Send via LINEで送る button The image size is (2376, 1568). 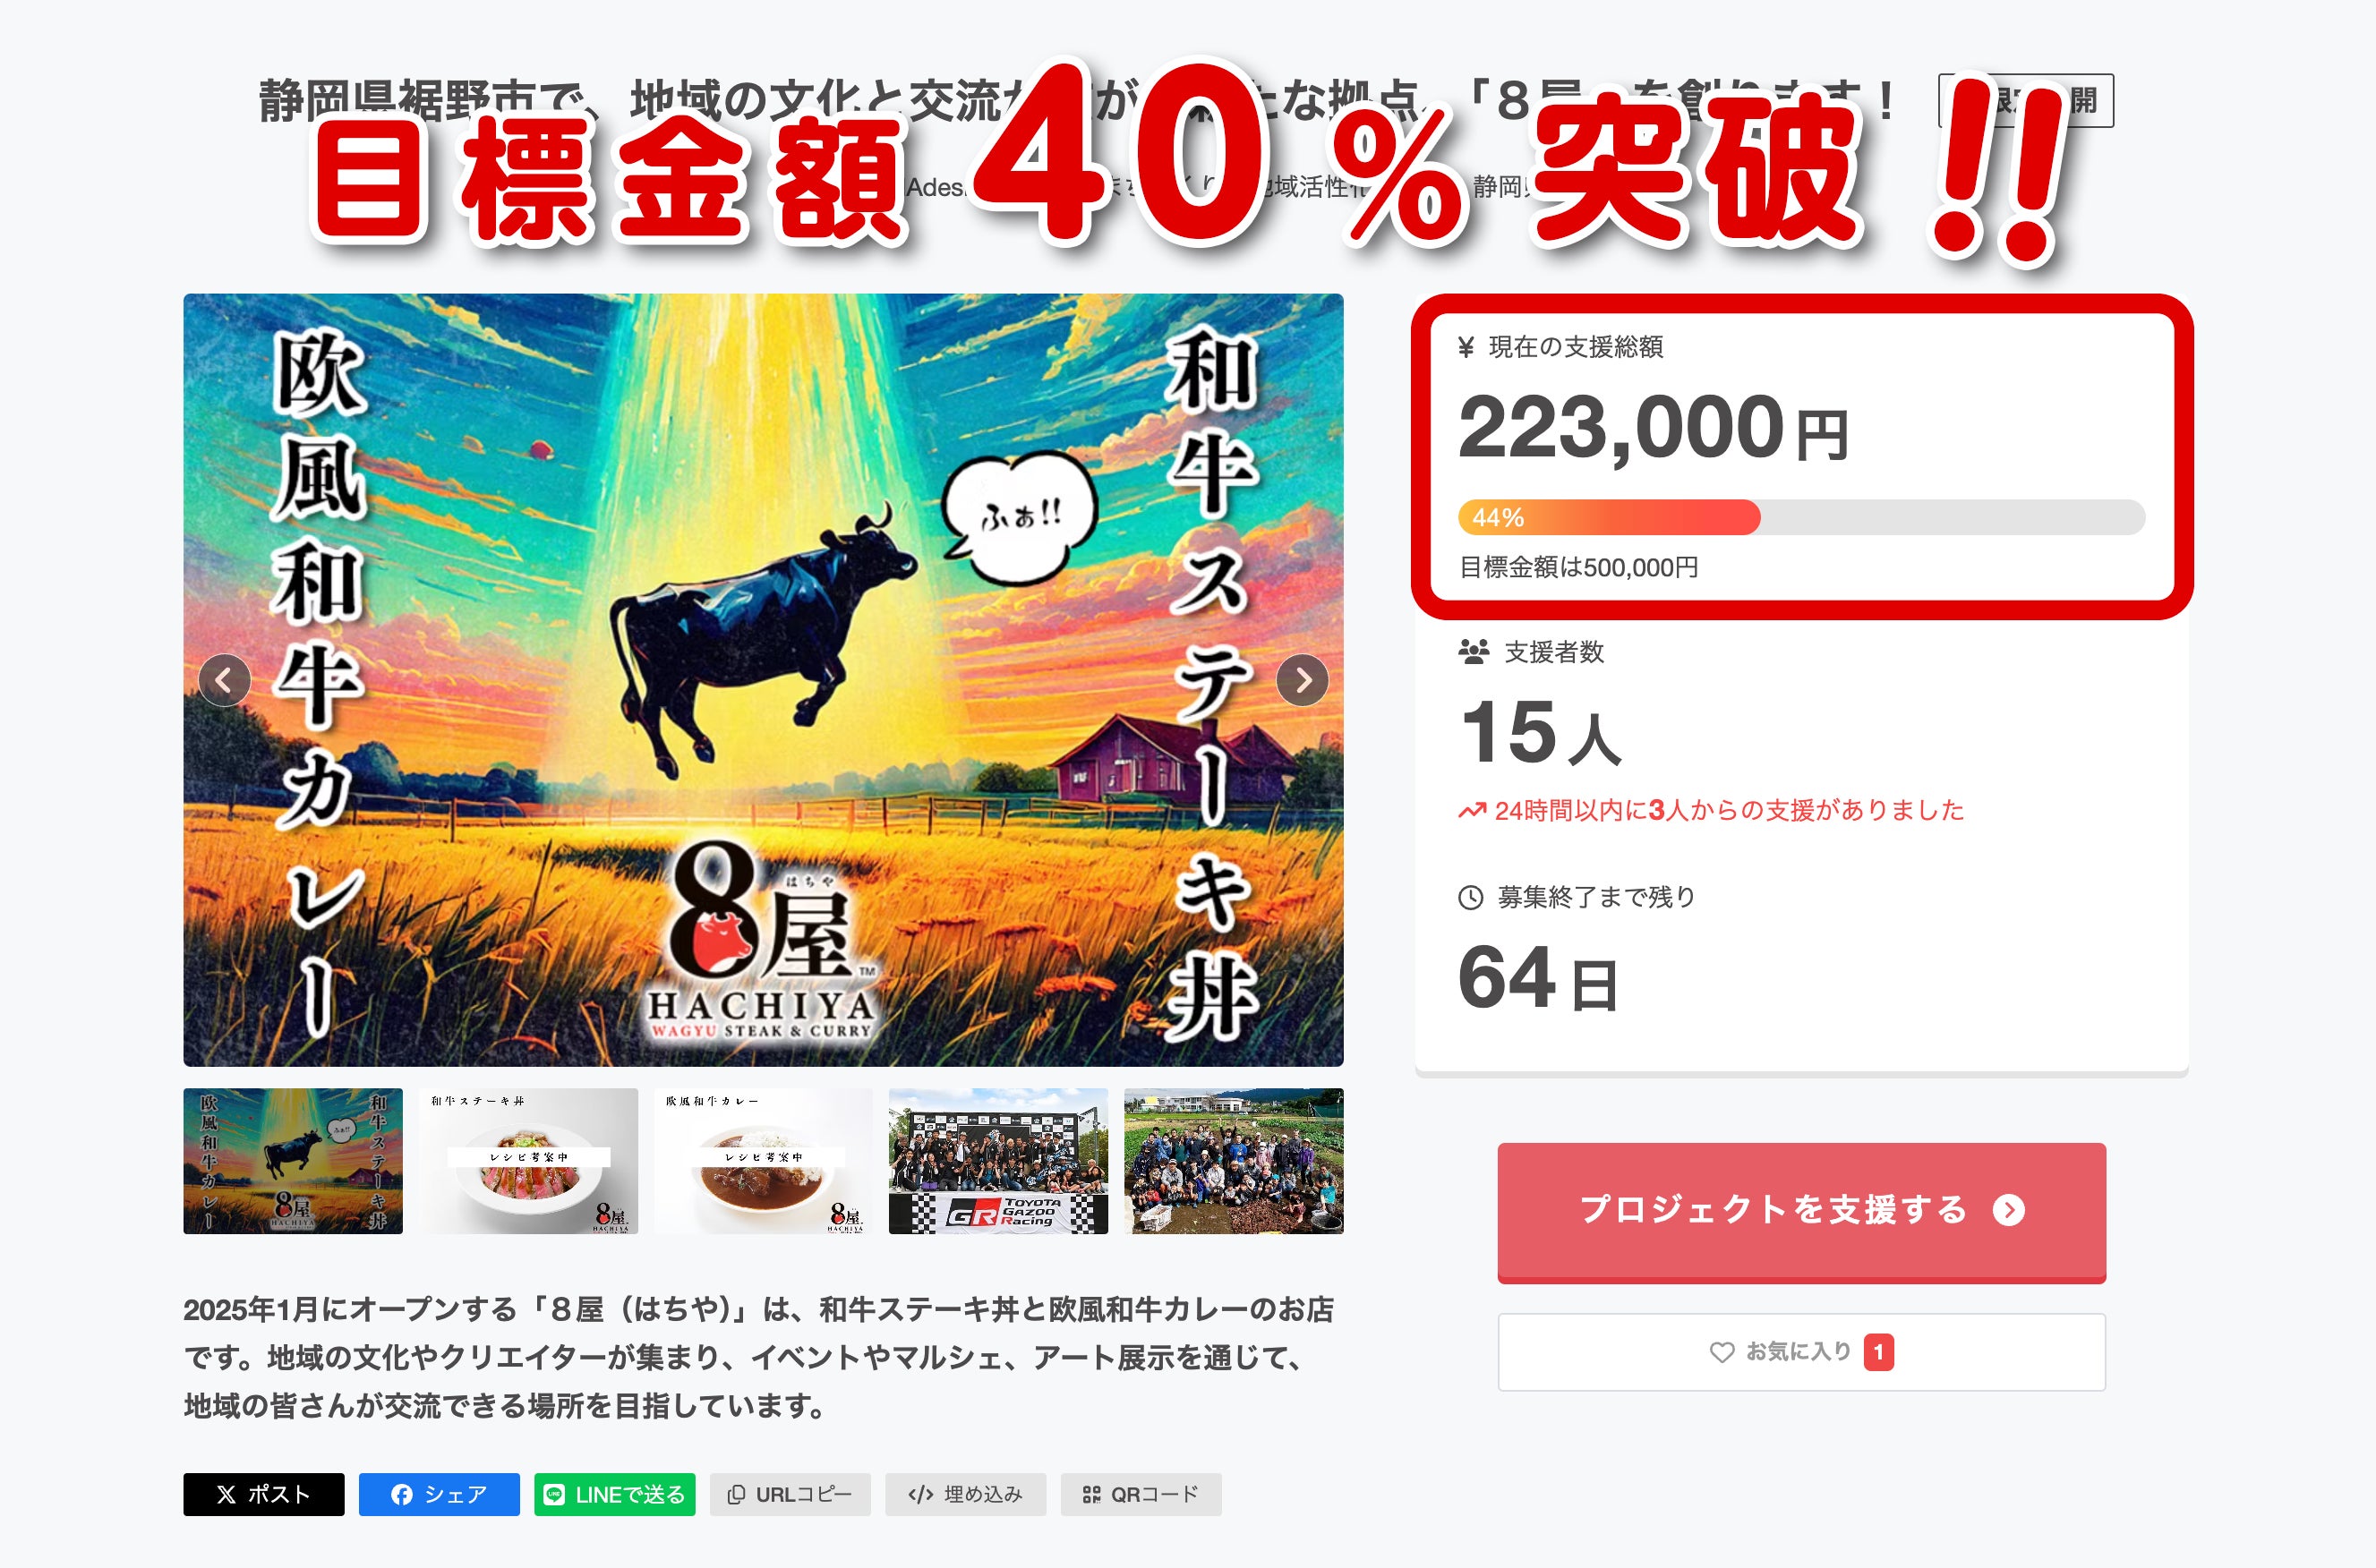click(615, 1494)
